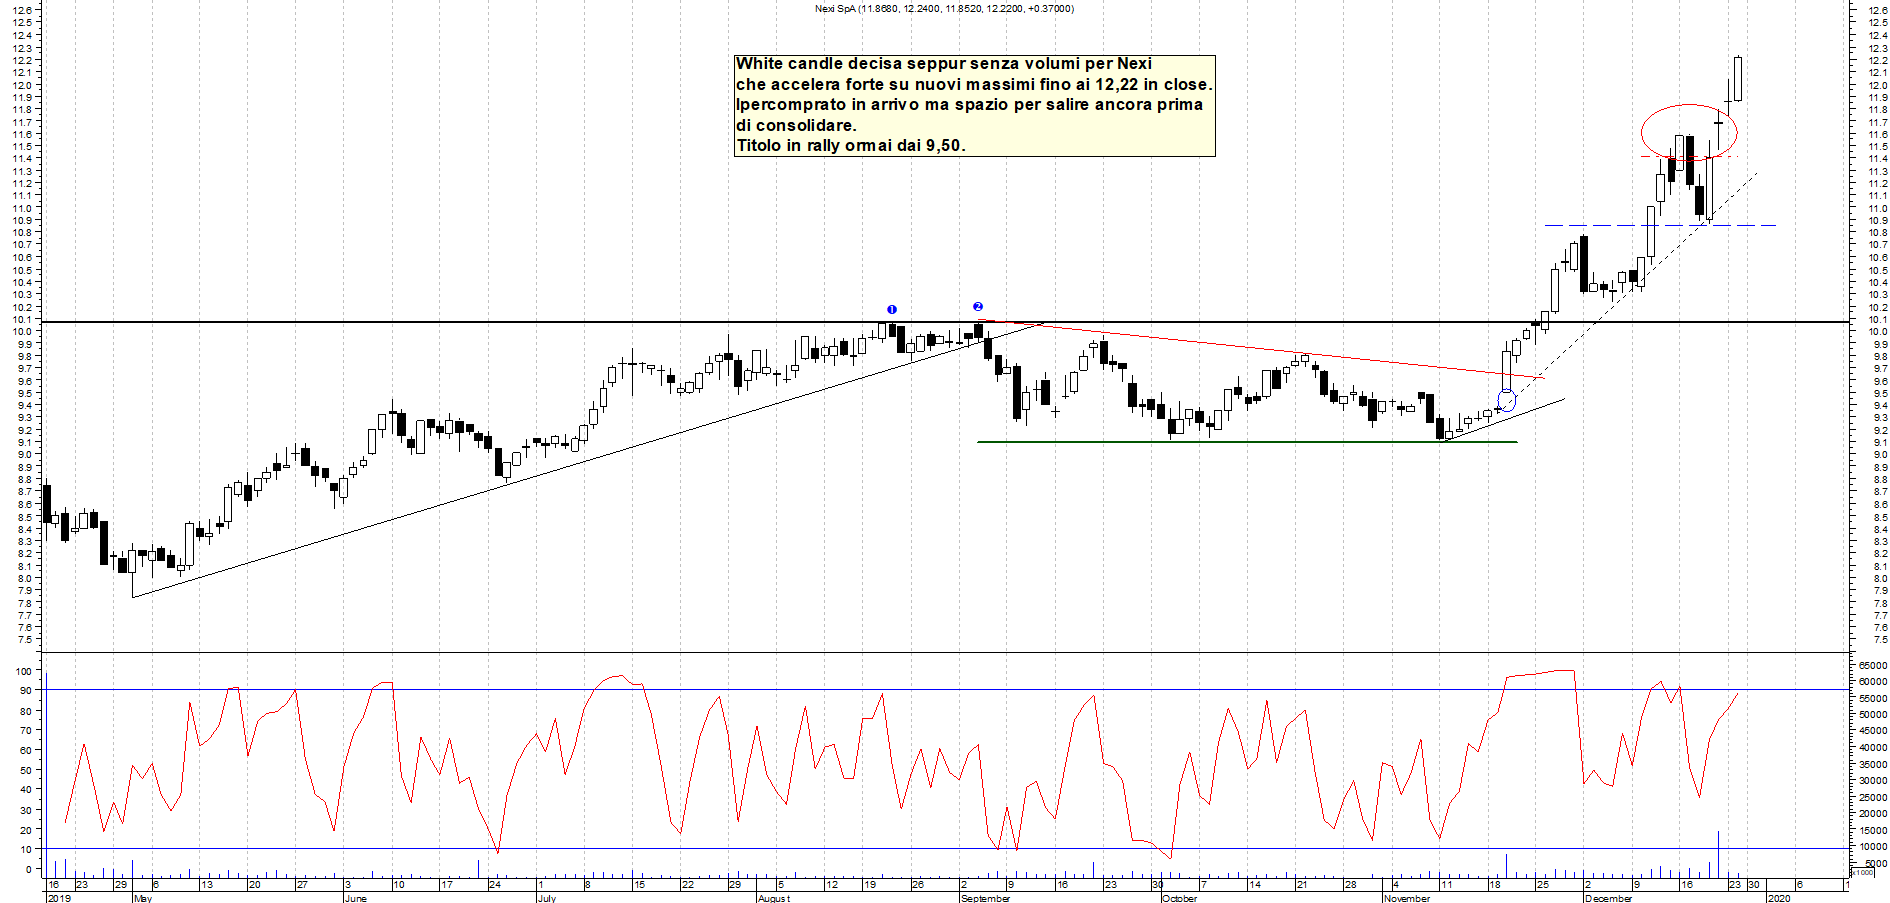
Task: Click the 'June' label on the time axis
Action: 356,898
